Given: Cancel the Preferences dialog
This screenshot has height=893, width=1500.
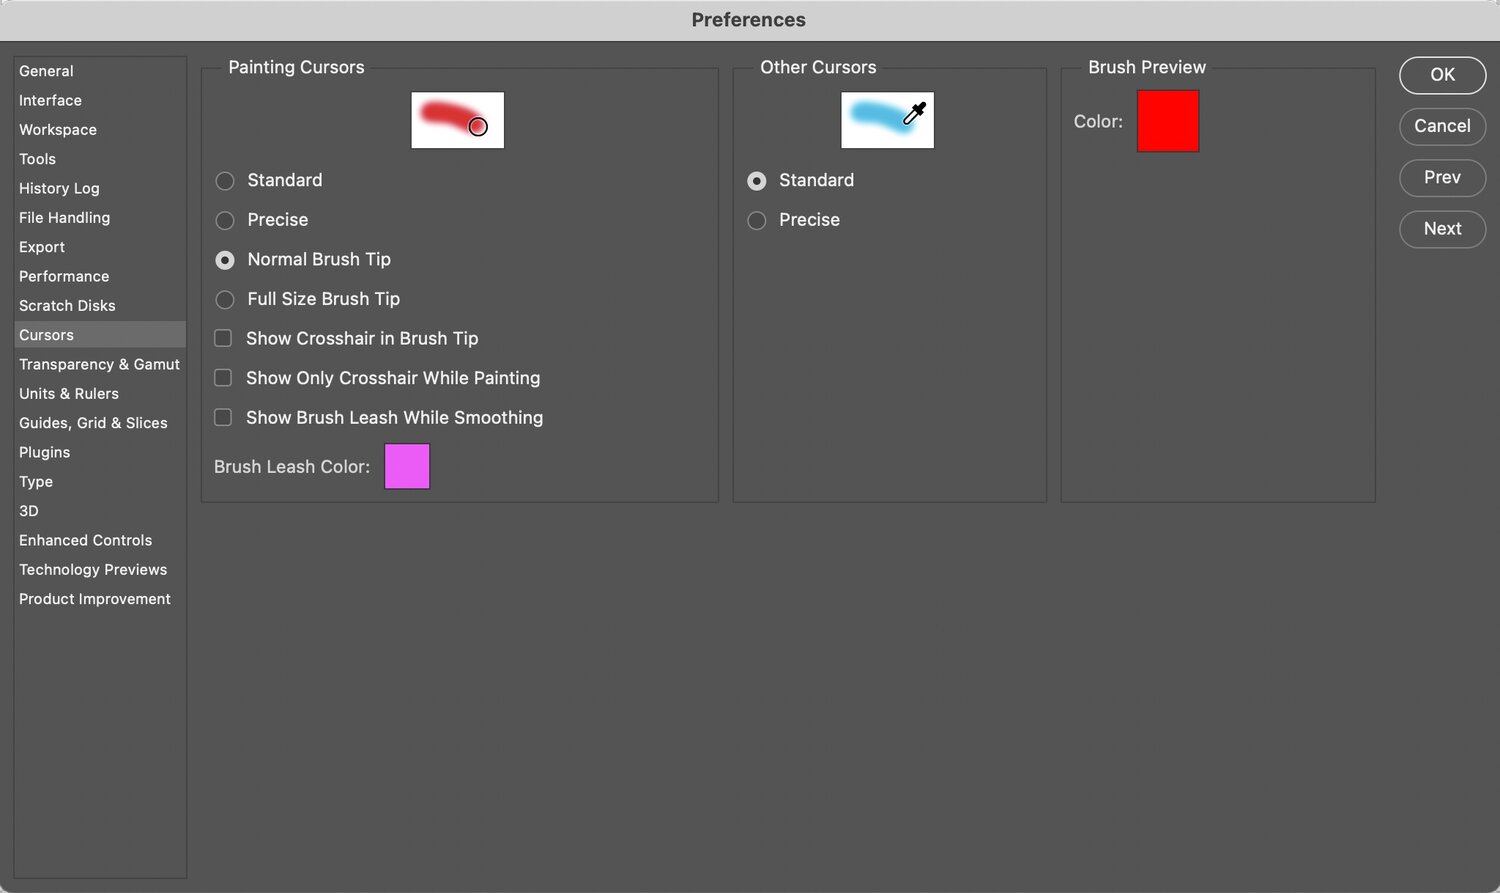Looking at the screenshot, I should pos(1442,126).
